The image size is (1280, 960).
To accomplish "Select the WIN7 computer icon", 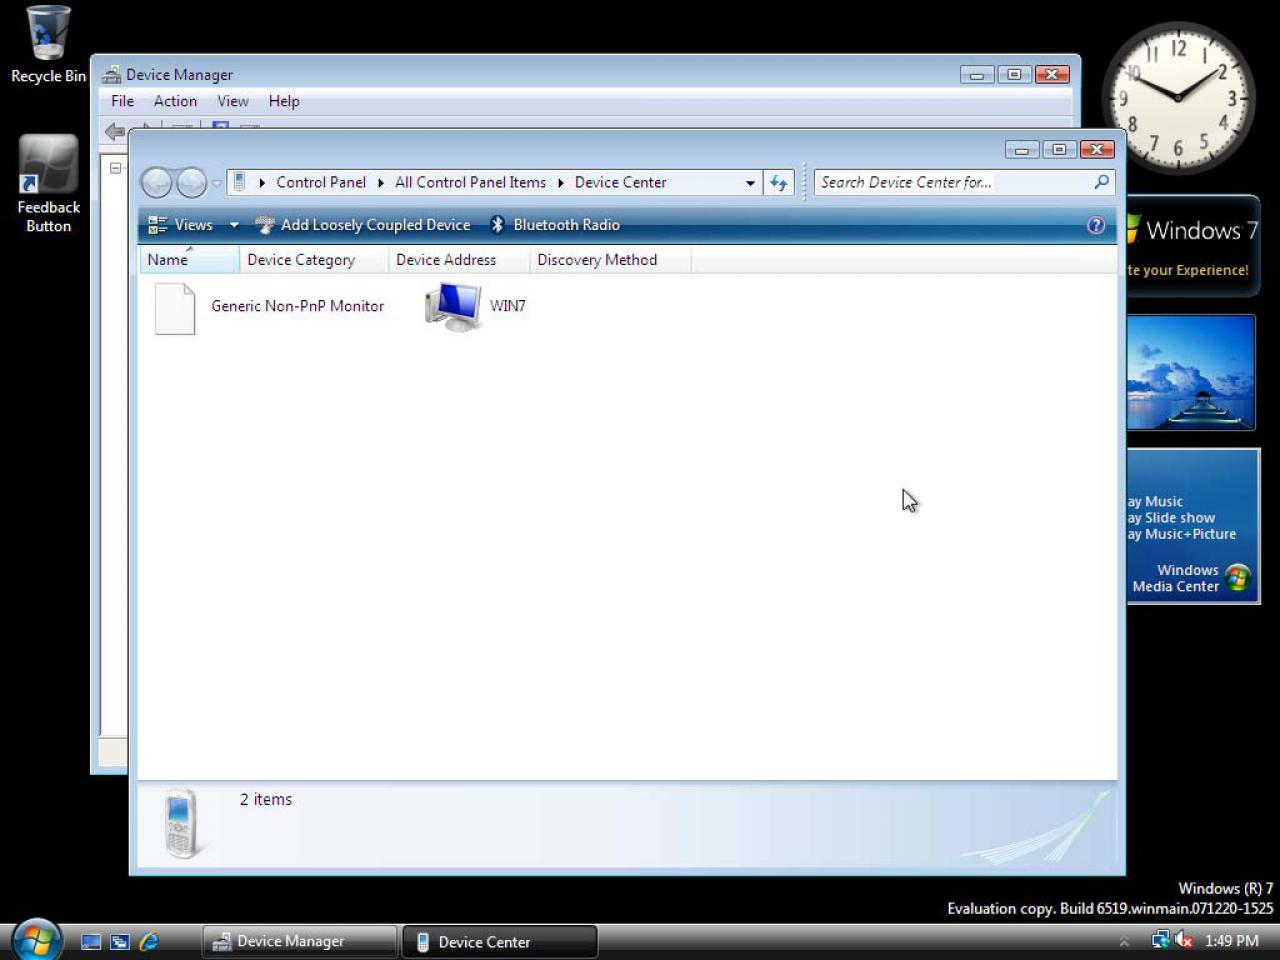I will coord(453,306).
